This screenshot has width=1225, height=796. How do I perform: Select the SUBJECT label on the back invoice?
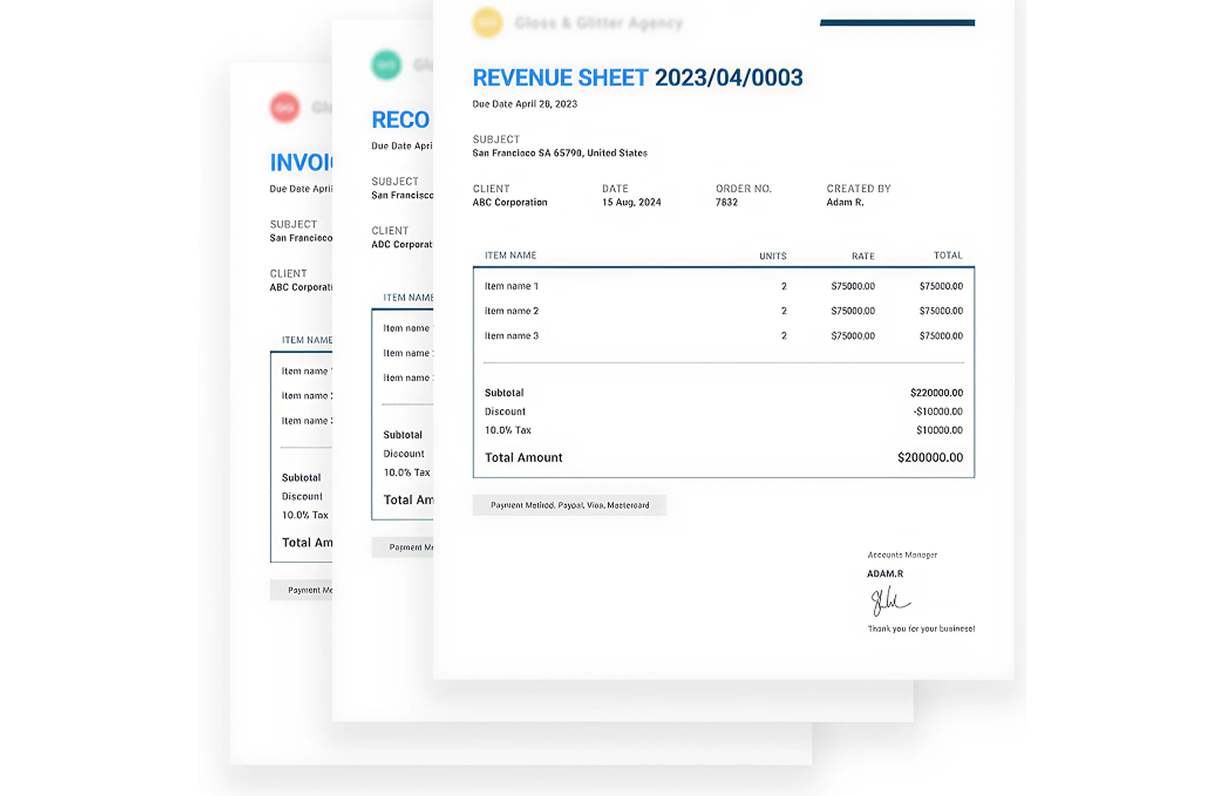(x=293, y=224)
